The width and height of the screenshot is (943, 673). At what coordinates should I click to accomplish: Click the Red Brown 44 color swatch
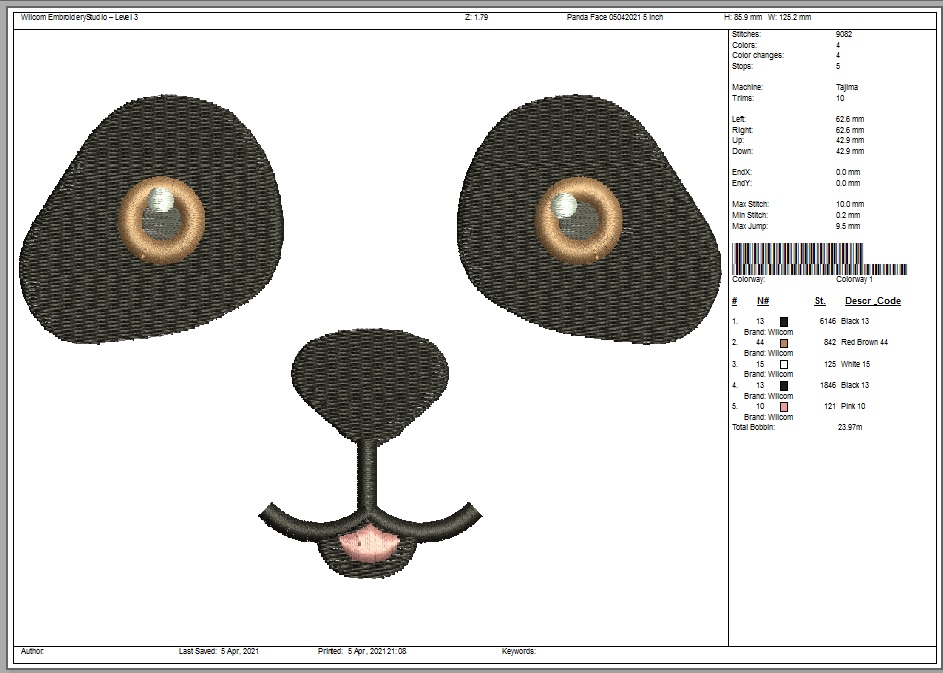tap(784, 343)
